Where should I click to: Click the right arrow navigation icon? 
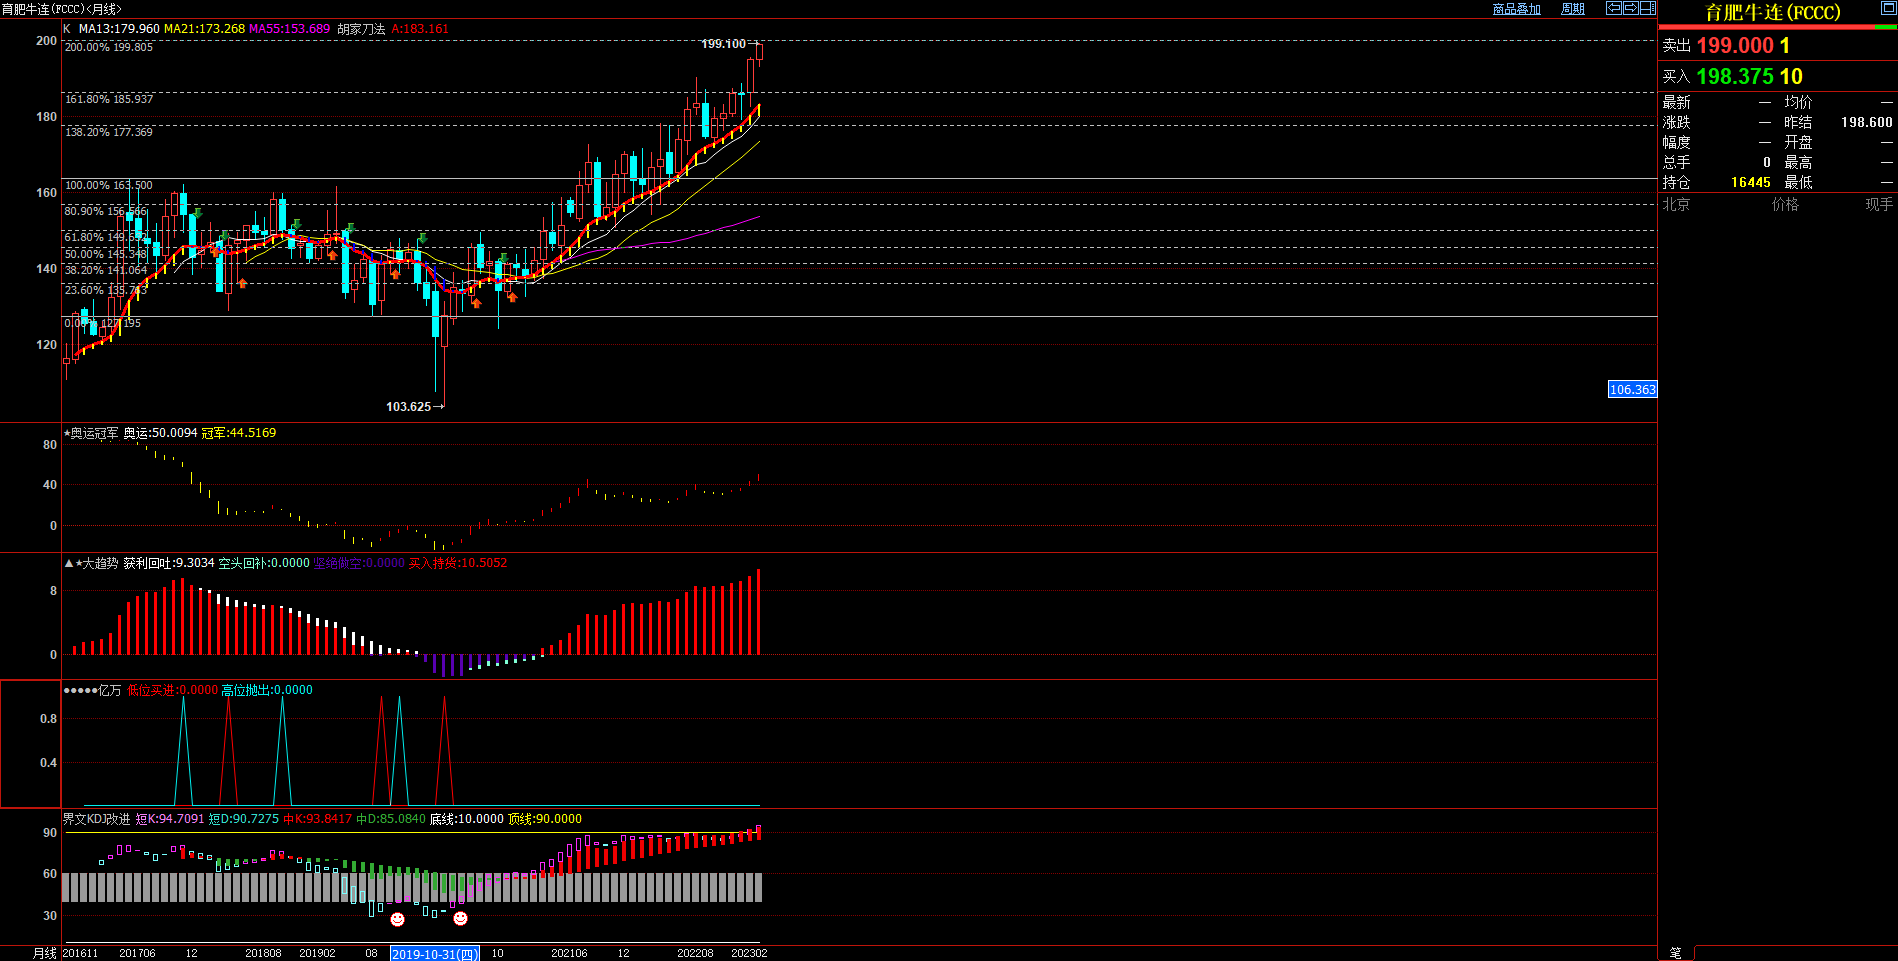coord(1630,8)
